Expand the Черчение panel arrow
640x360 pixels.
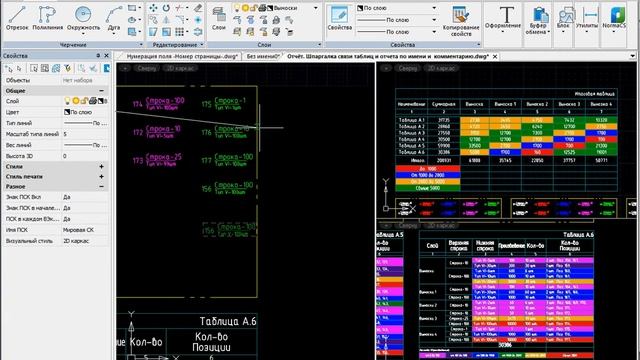pos(141,44)
